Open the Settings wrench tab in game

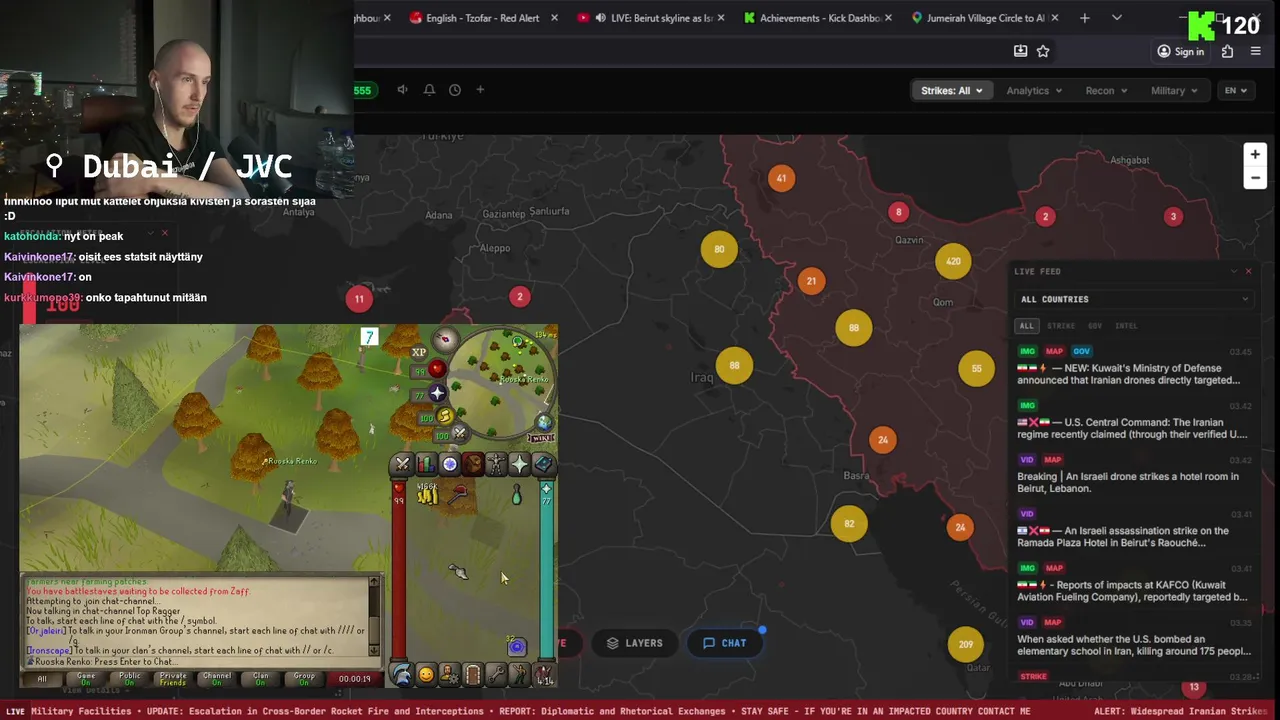pyautogui.click(x=496, y=675)
